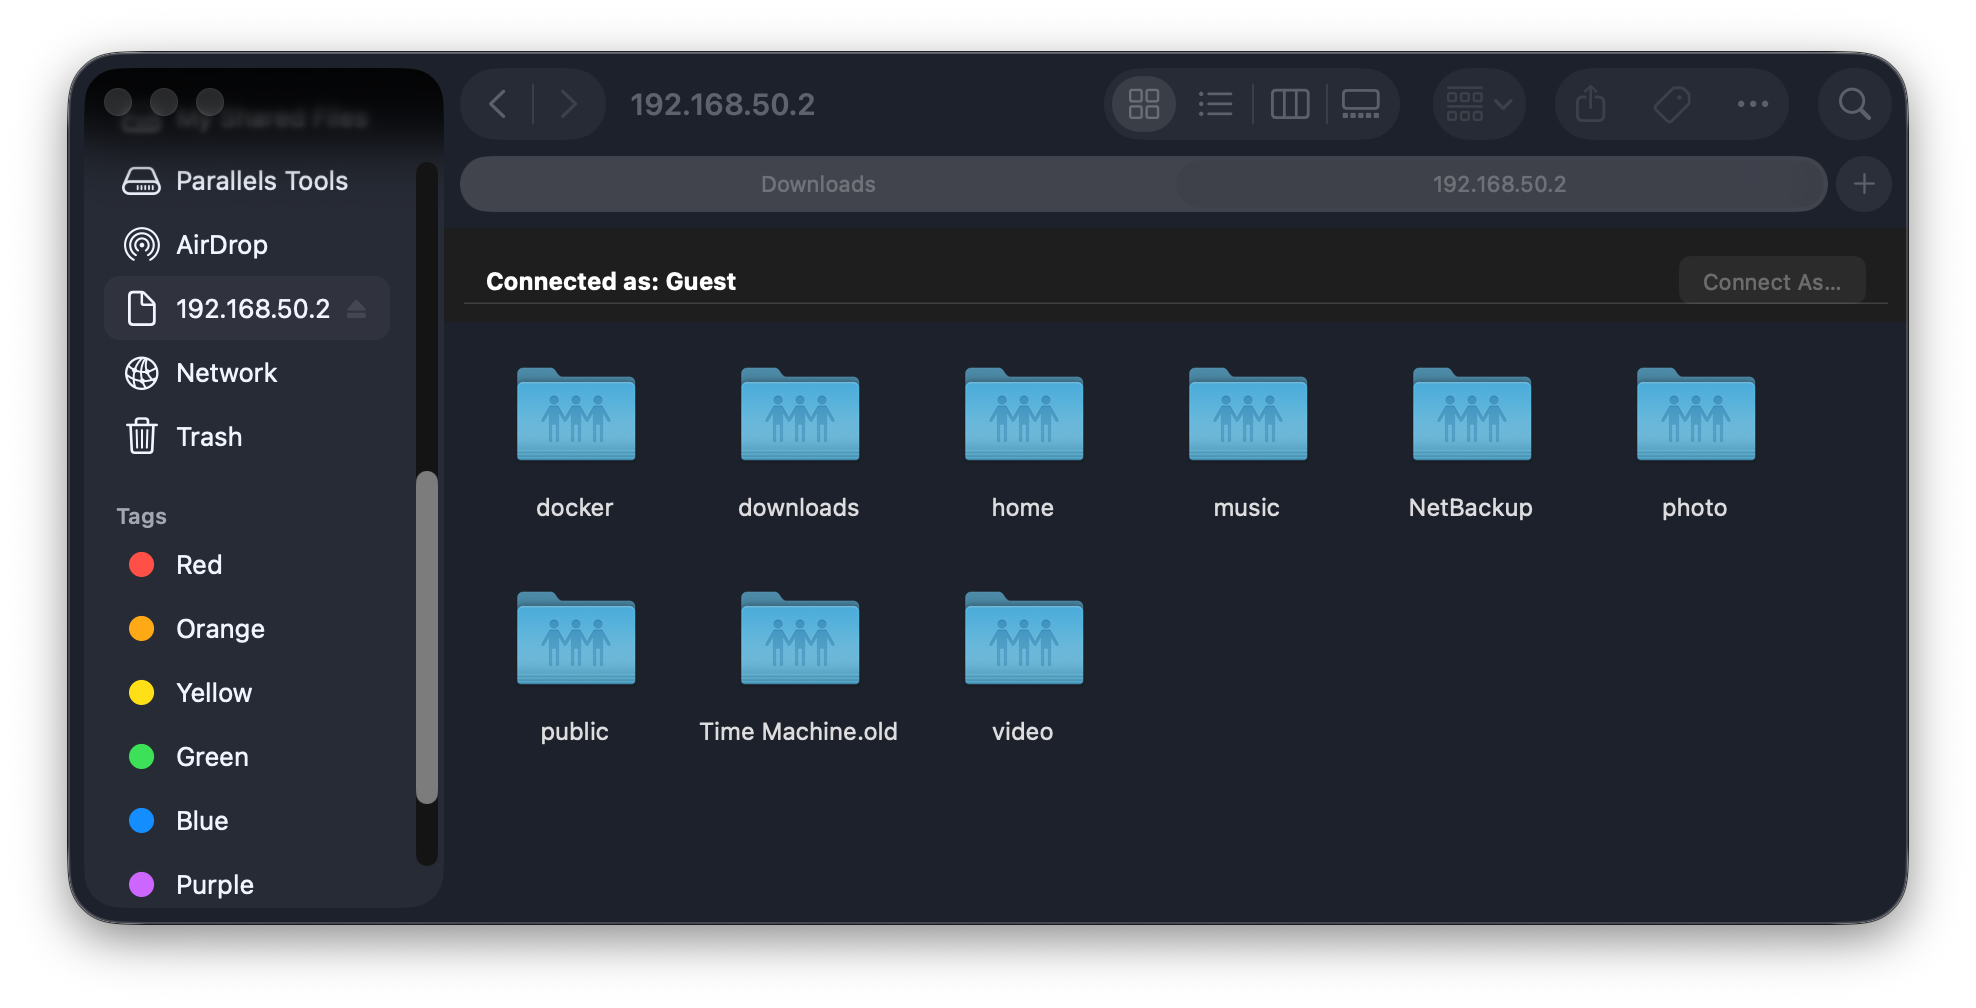Click the docker folder name label
The width and height of the screenshot is (1976, 1008).
coord(575,508)
